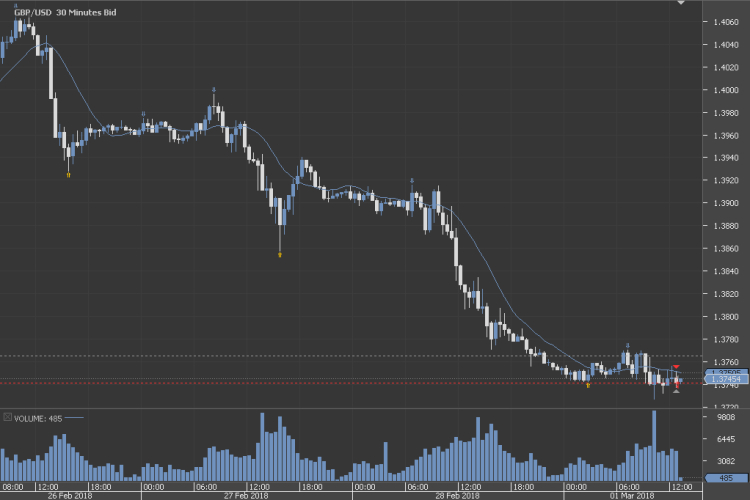Image resolution: width=750 pixels, height=500 pixels.
Task: Click the blue down-arrow fractal near the 1.4000 level
Action: pos(214,89)
